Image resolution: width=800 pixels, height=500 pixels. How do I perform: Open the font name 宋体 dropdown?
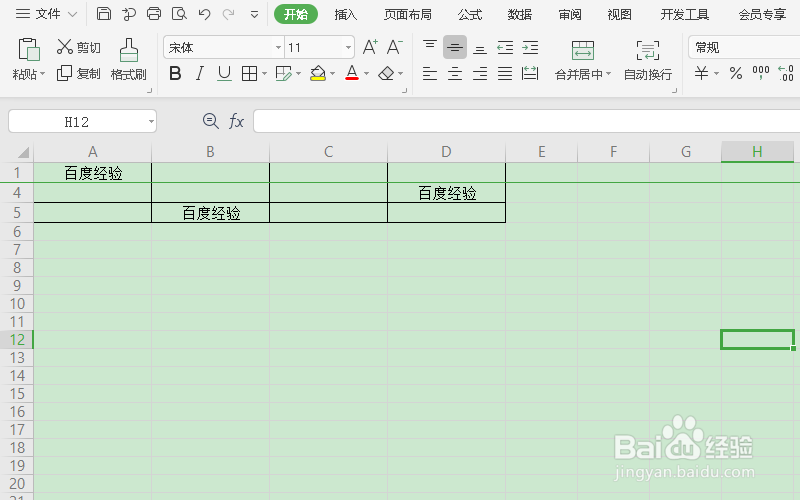[279, 48]
